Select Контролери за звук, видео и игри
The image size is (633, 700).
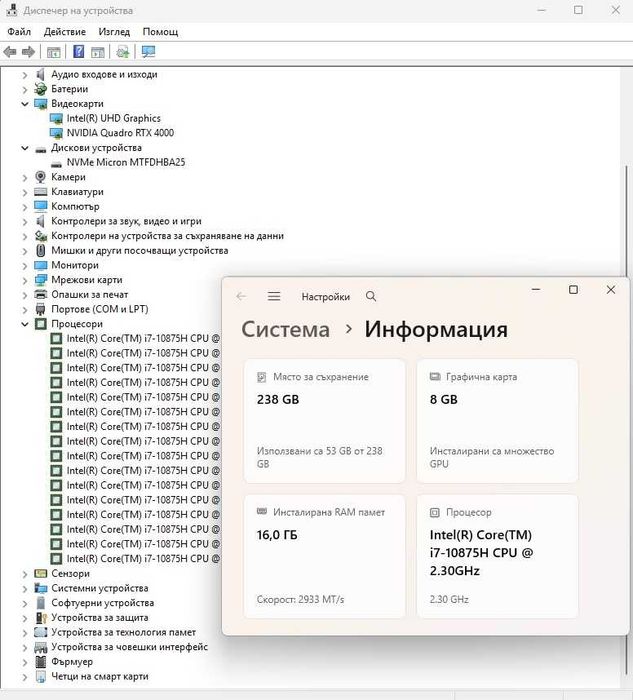coord(126,221)
